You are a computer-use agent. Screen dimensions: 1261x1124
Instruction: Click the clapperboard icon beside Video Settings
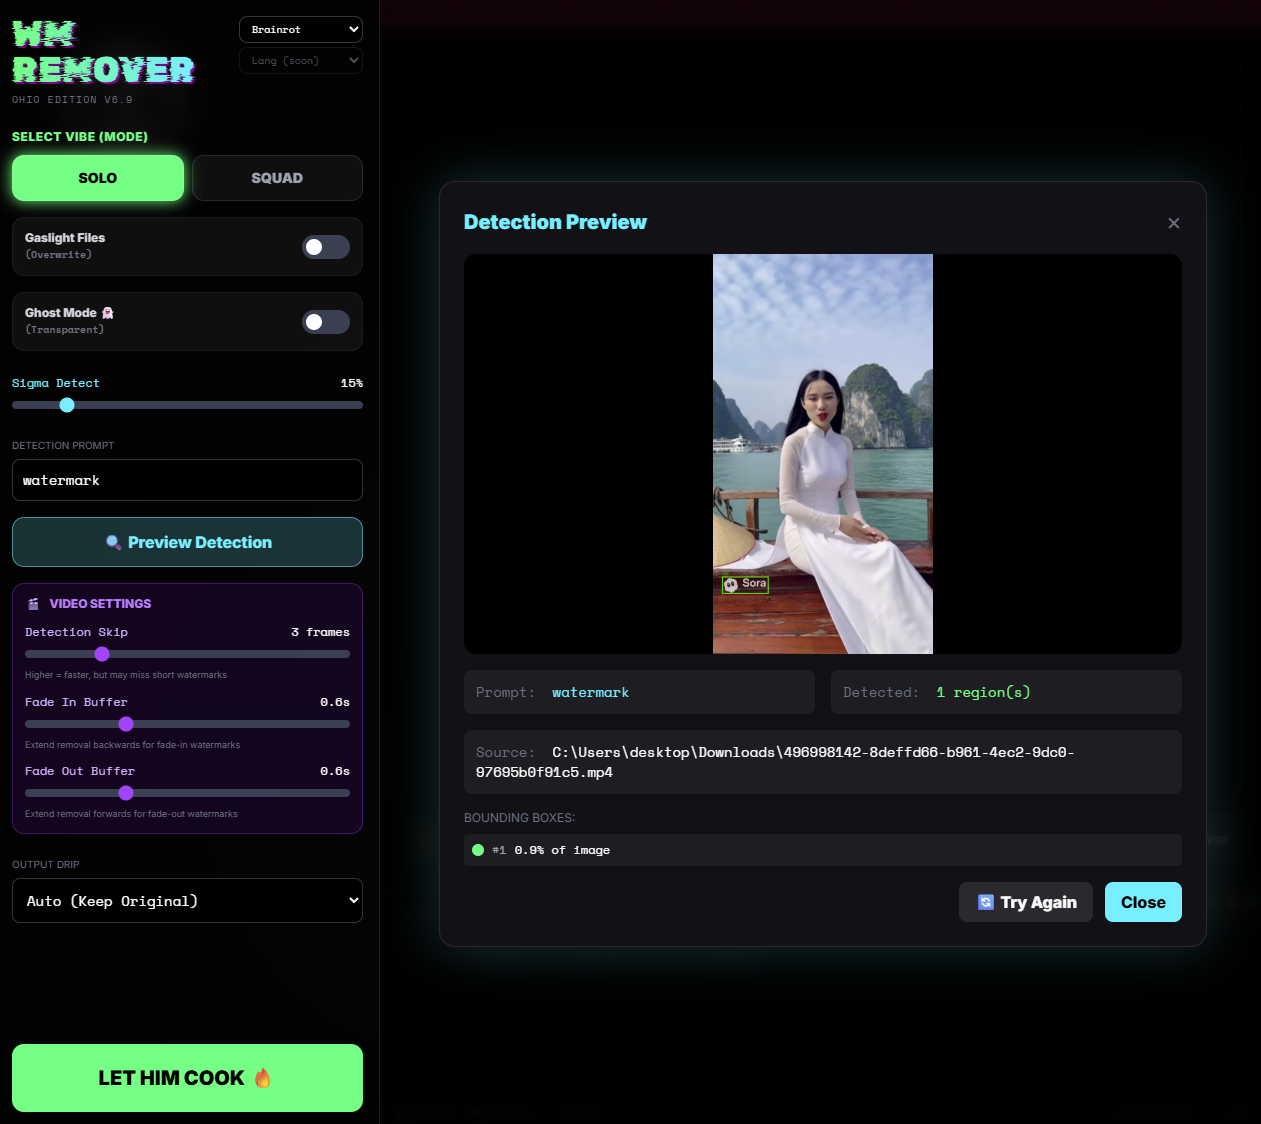coord(33,603)
